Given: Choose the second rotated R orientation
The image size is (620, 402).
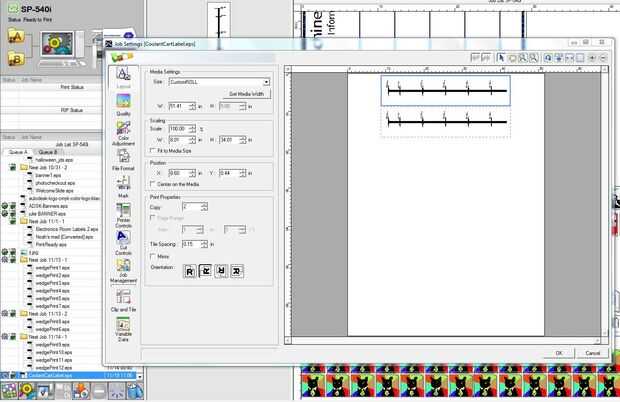Looking at the screenshot, I should tap(205, 271).
